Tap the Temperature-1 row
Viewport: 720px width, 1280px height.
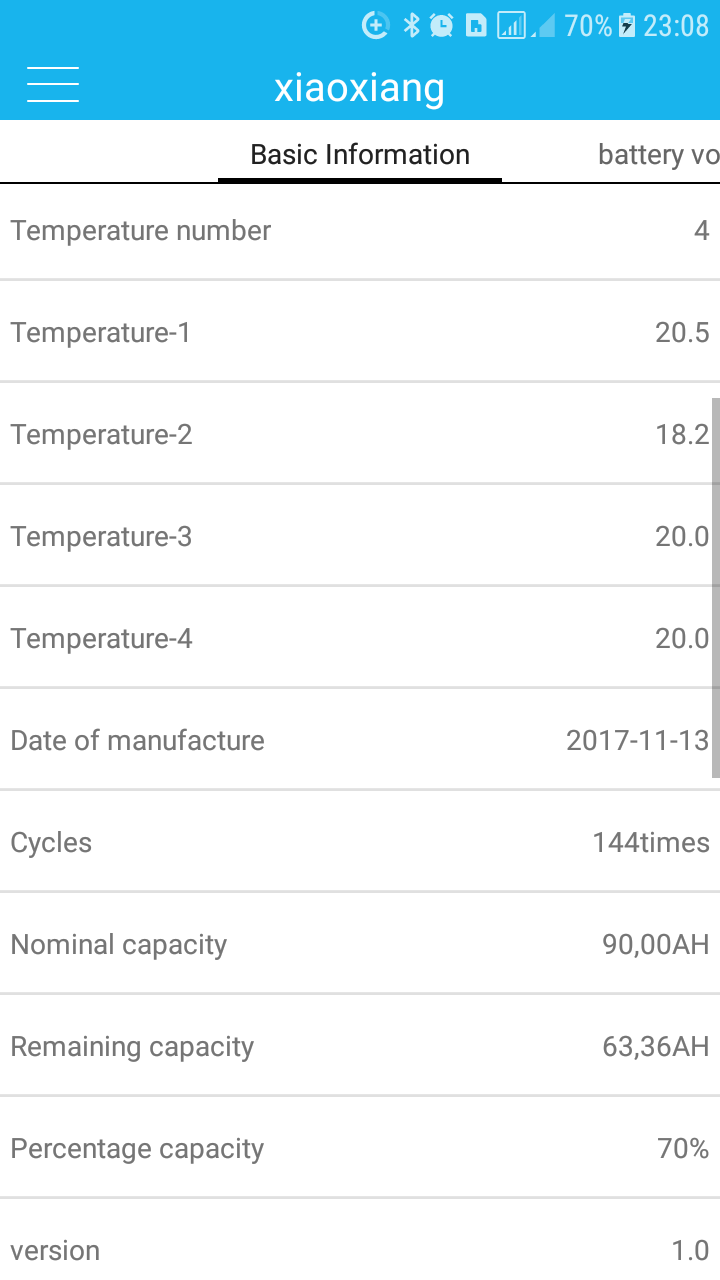click(360, 333)
